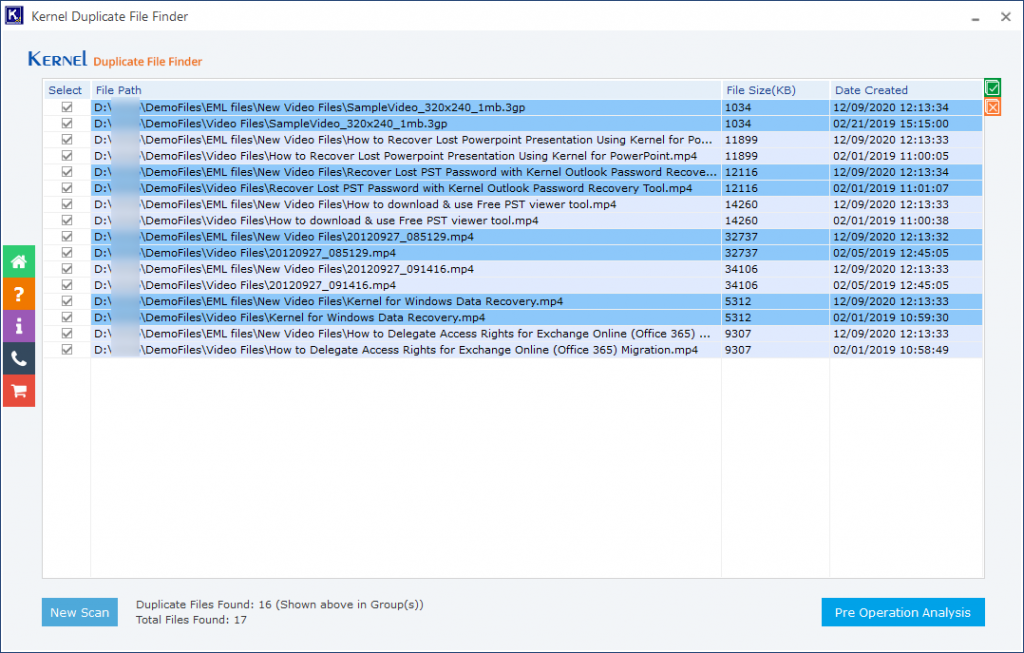This screenshot has height=653, width=1024.
Task: Deselect all duplicates with the orange X icon
Action: pyautogui.click(x=992, y=107)
